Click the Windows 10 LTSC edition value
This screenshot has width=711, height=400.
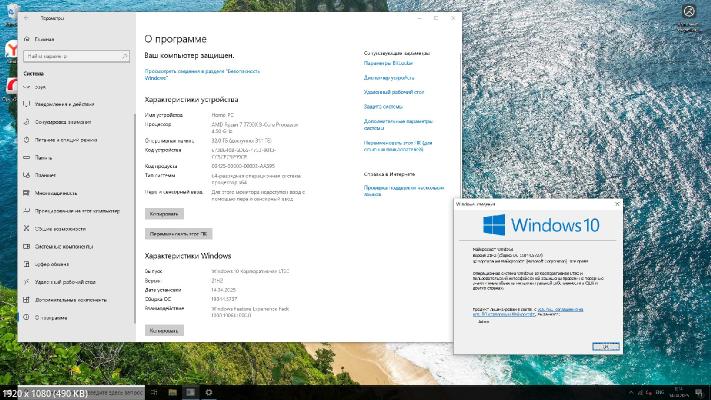[x=250, y=271]
